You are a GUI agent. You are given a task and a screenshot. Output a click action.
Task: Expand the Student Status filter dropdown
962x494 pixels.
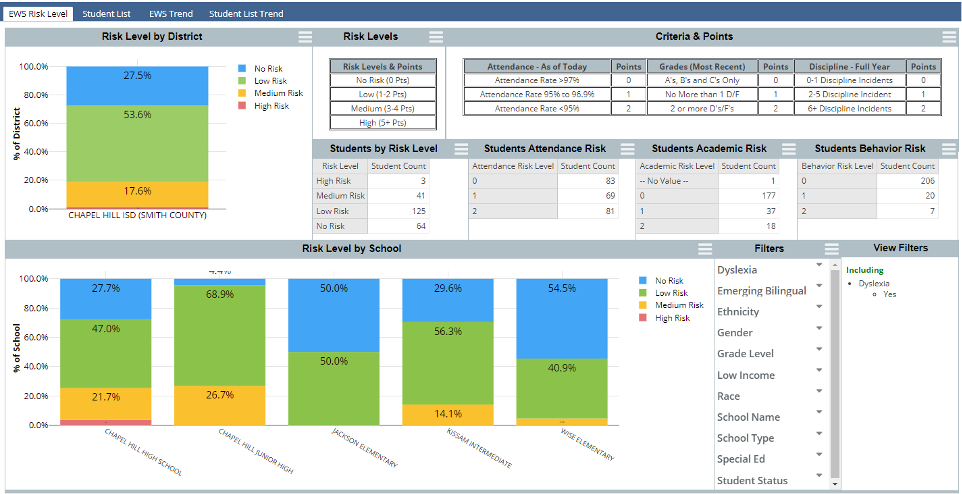point(819,476)
